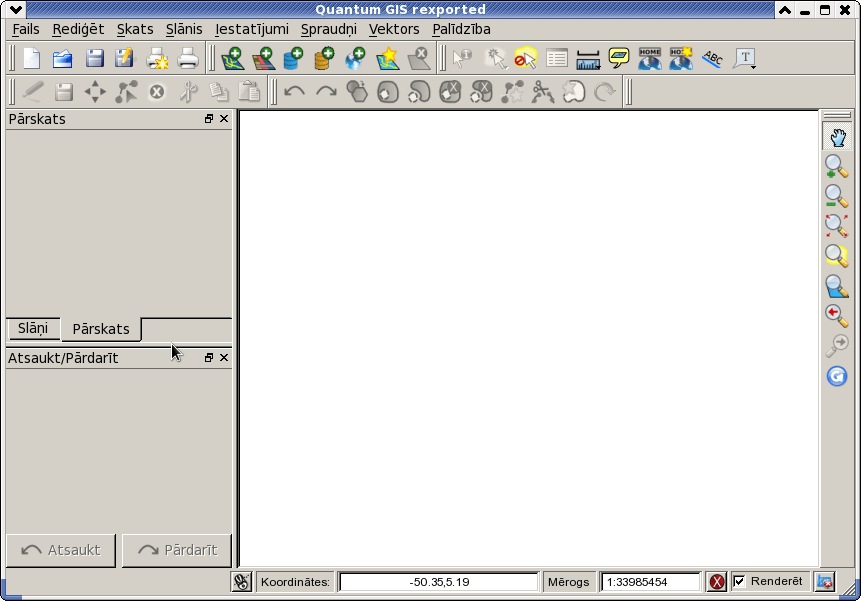Add vector layer icon

point(232,58)
